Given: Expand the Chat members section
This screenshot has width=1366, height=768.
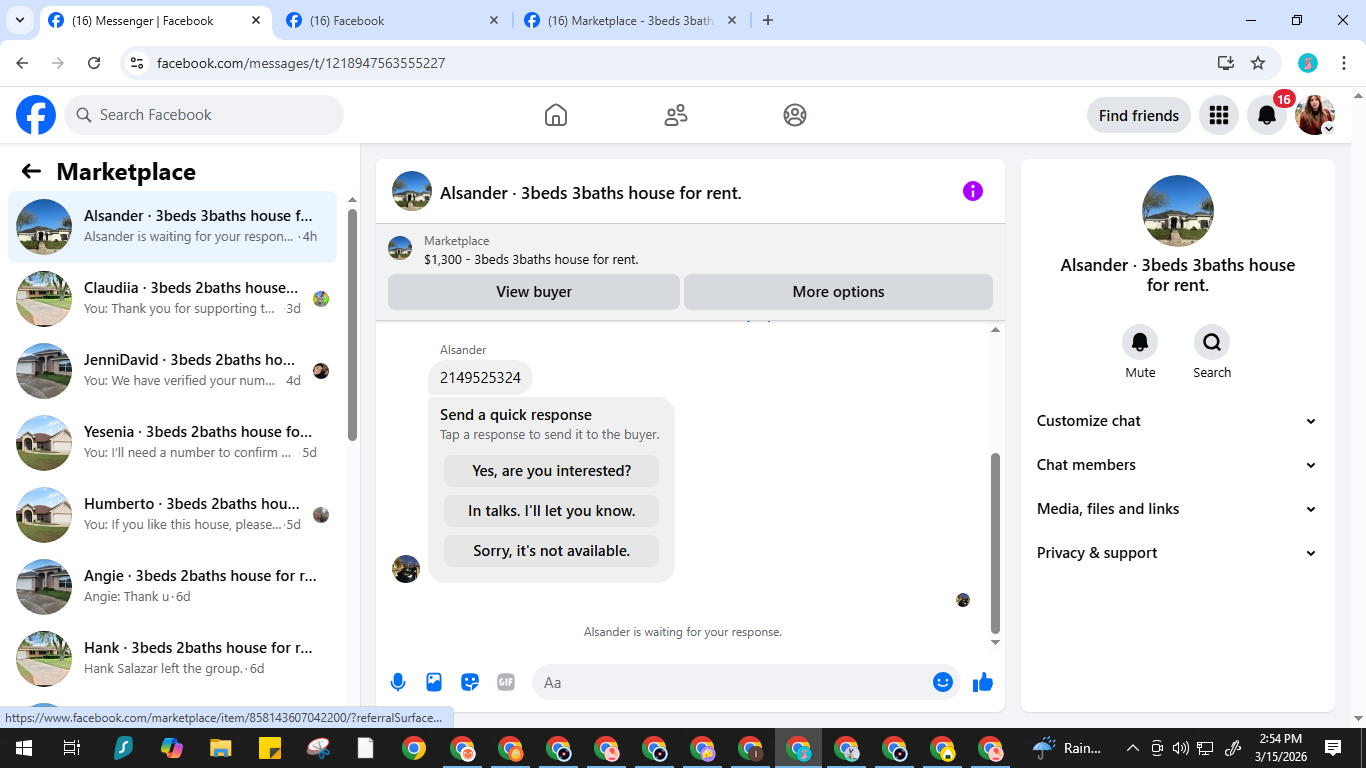Looking at the screenshot, I should pyautogui.click(x=1177, y=465).
